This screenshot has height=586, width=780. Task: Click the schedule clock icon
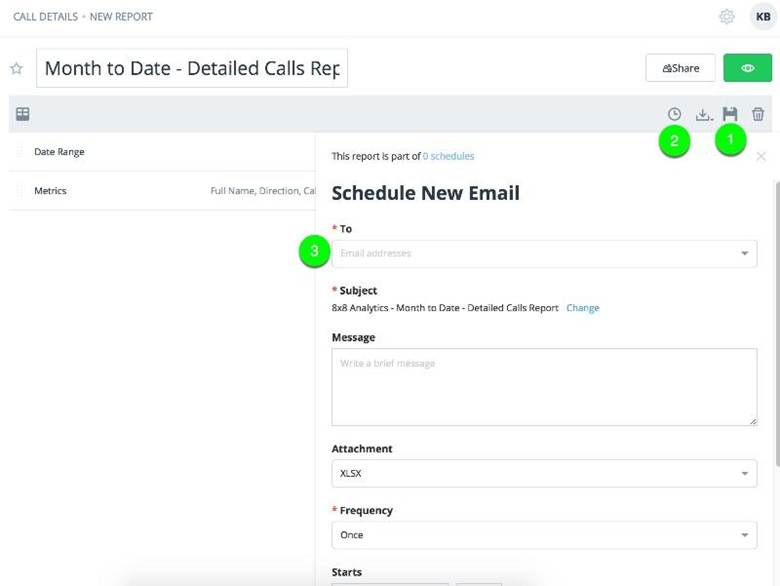pos(674,115)
